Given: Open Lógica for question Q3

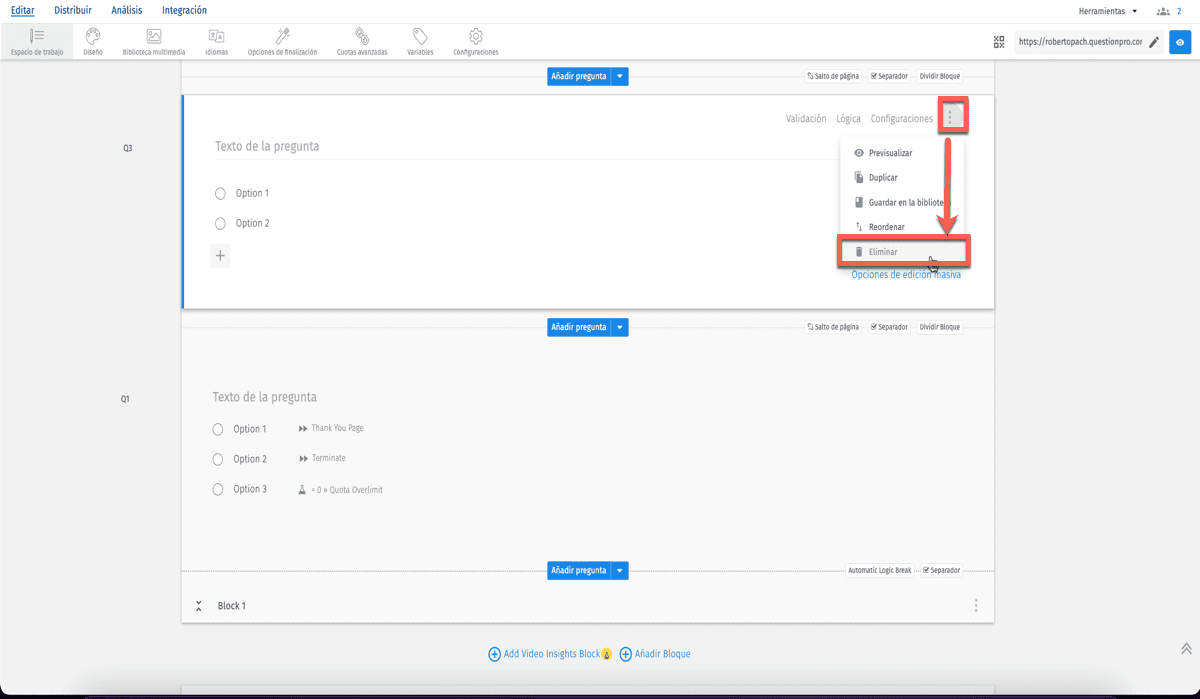Looking at the screenshot, I should coord(848,119).
